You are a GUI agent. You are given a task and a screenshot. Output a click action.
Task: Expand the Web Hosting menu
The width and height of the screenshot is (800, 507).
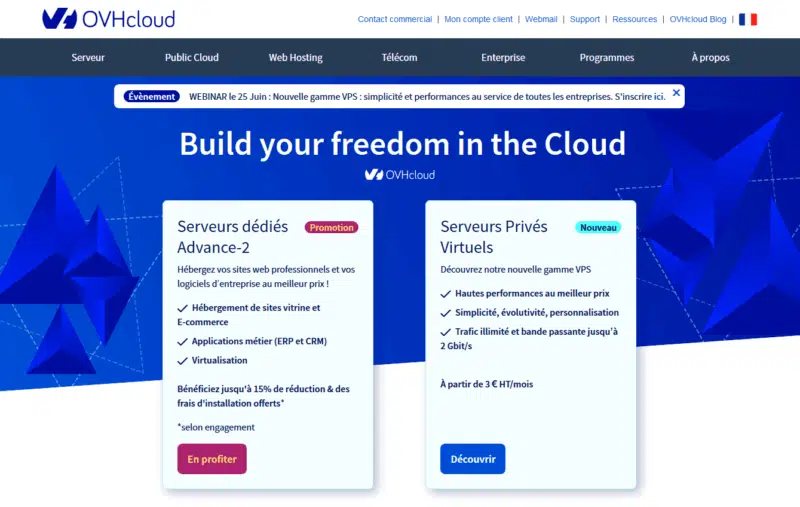click(x=295, y=58)
